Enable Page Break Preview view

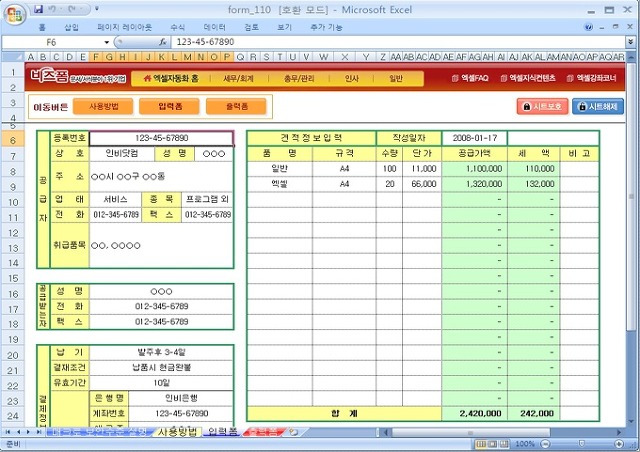coord(504,444)
